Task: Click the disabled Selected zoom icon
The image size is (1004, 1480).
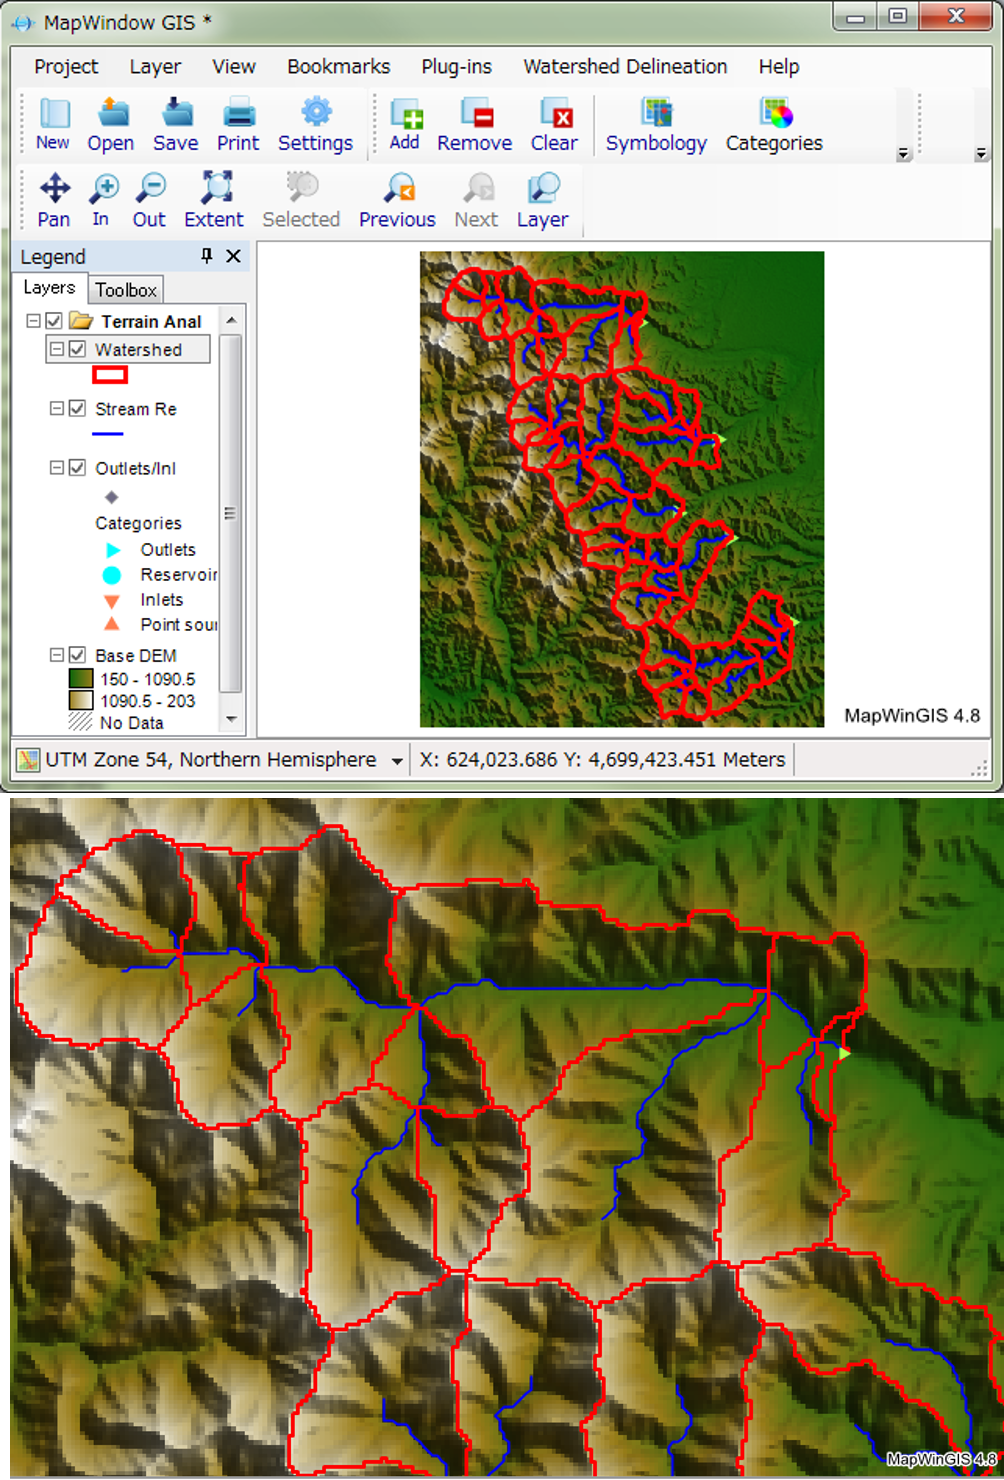Action: pos(302,188)
